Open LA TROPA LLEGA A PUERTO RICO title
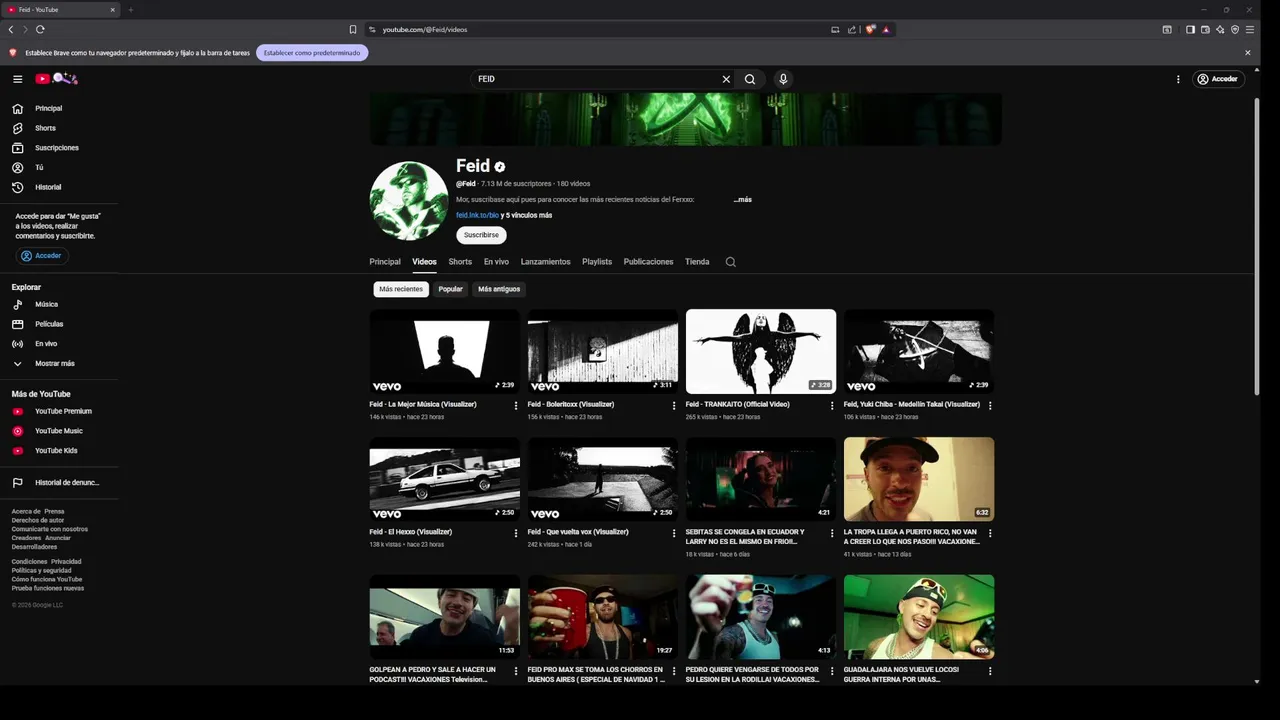 910,537
